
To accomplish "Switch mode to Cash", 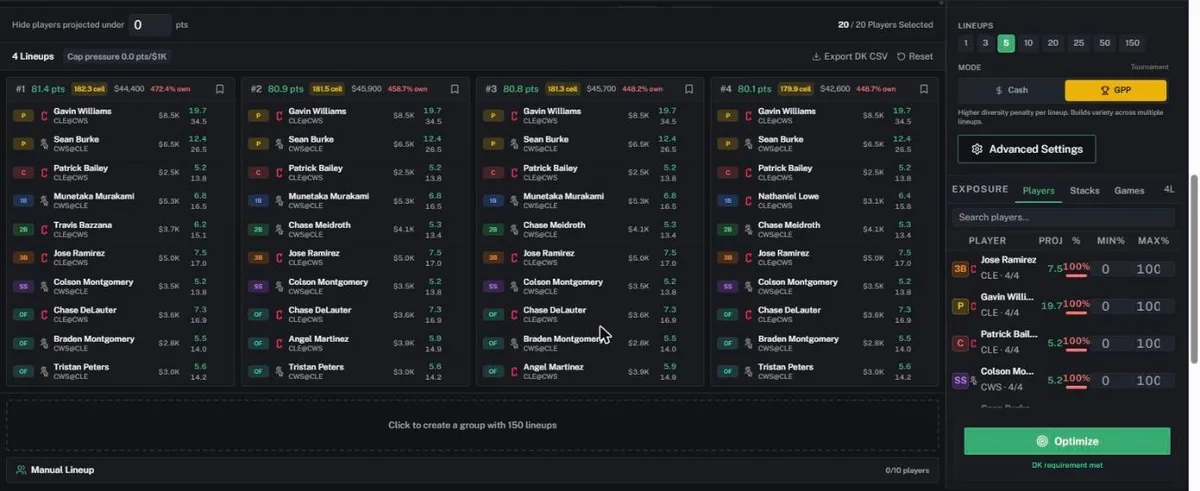I will click(1011, 90).
